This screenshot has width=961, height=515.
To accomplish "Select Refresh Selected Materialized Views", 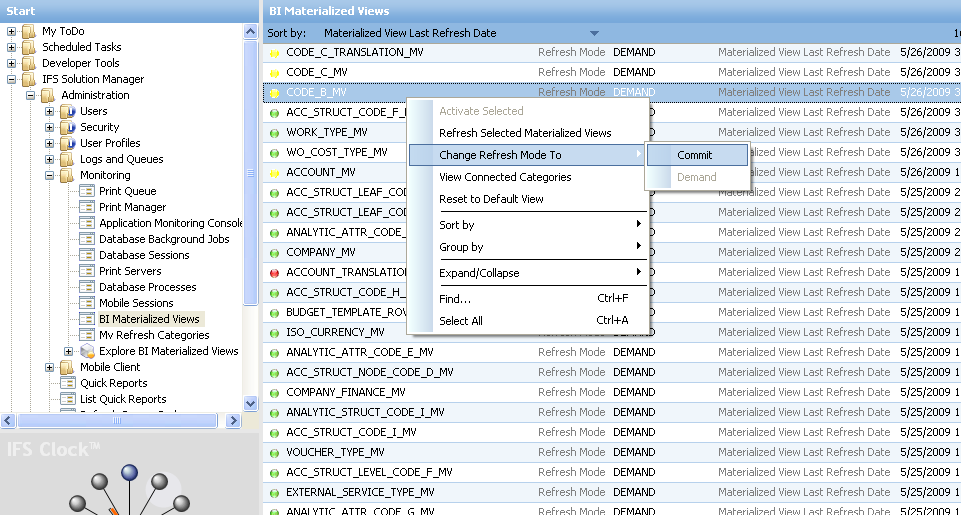I will tap(525, 133).
